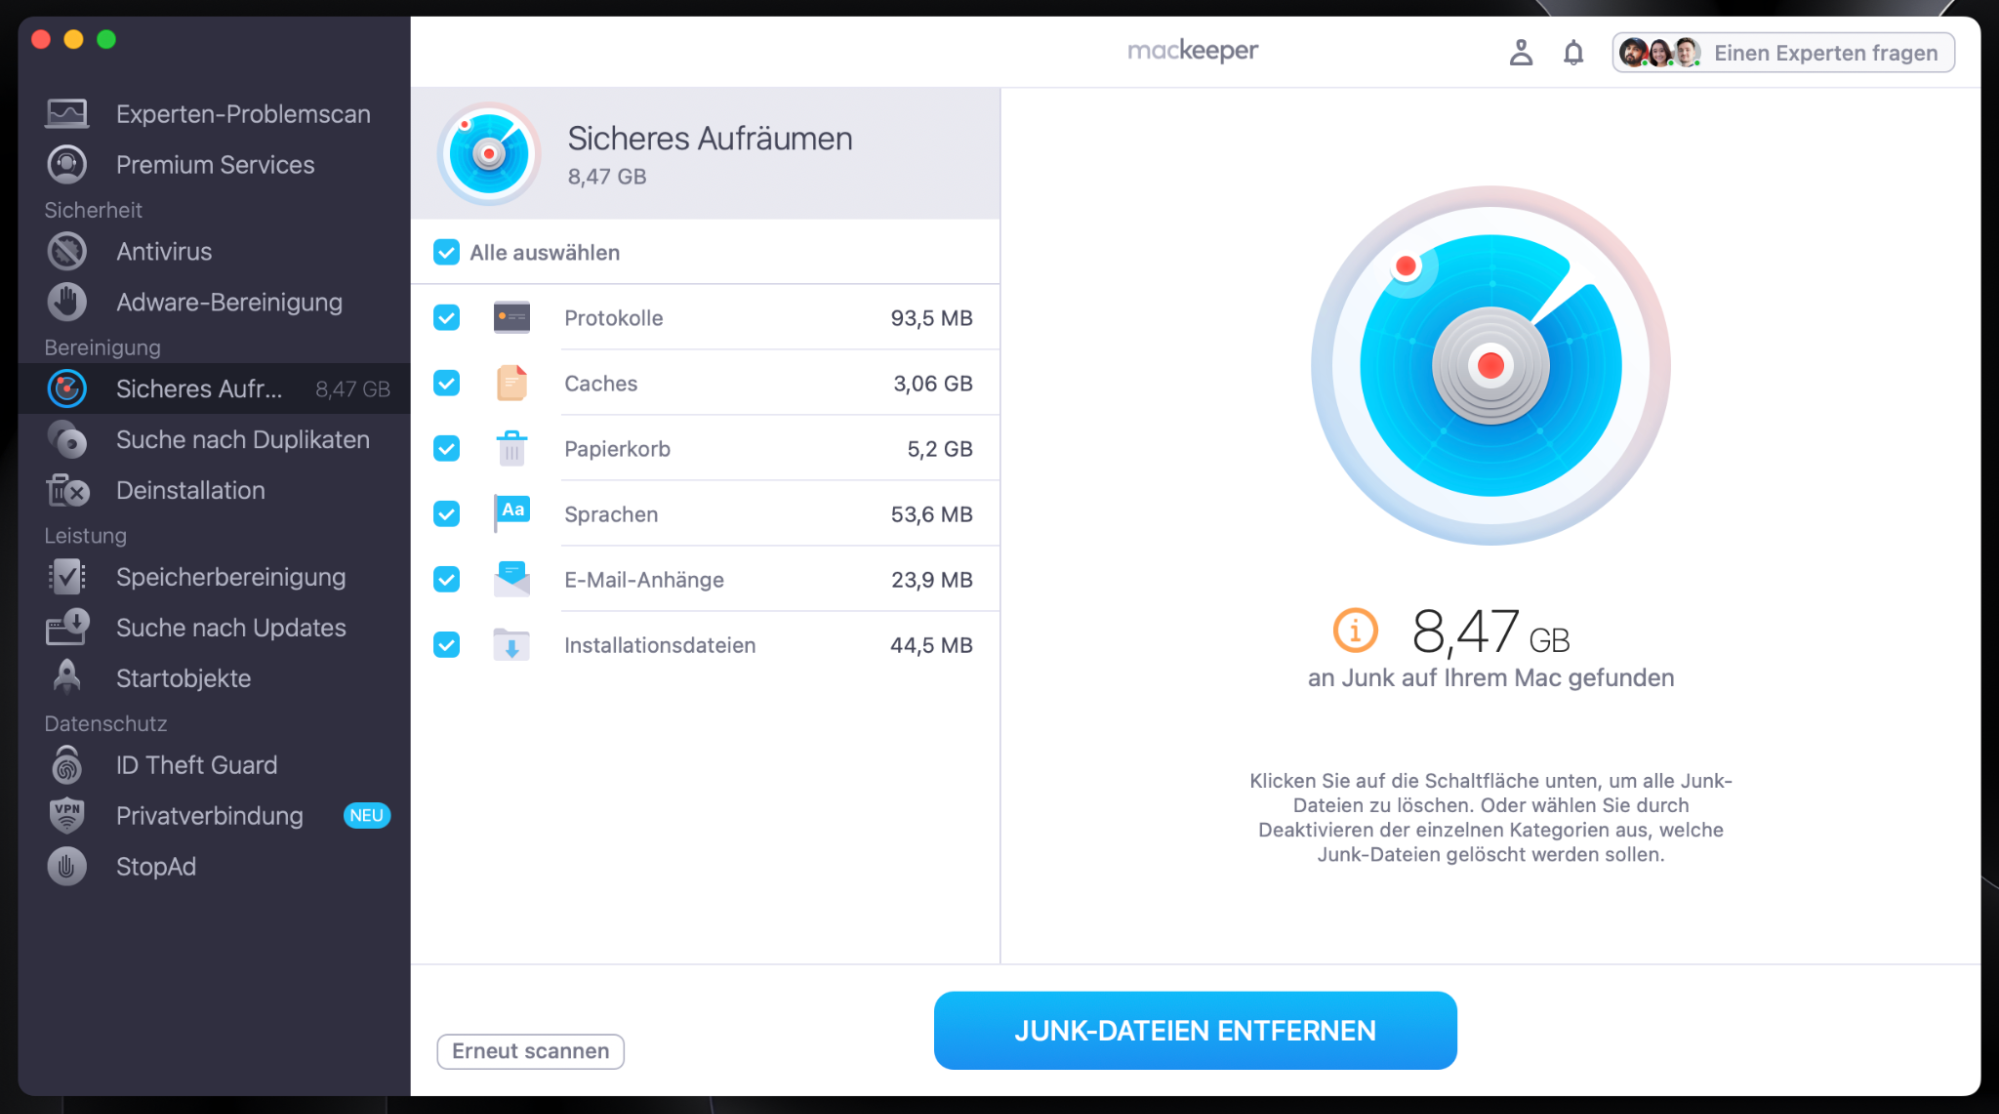Open Experten-Problemscan

tap(242, 113)
